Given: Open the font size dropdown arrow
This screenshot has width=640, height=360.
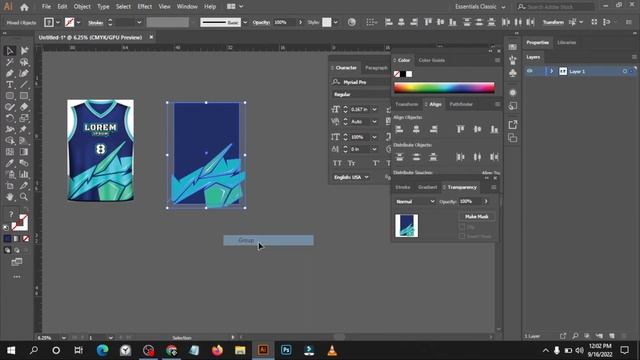Looking at the screenshot, I should [374, 109].
